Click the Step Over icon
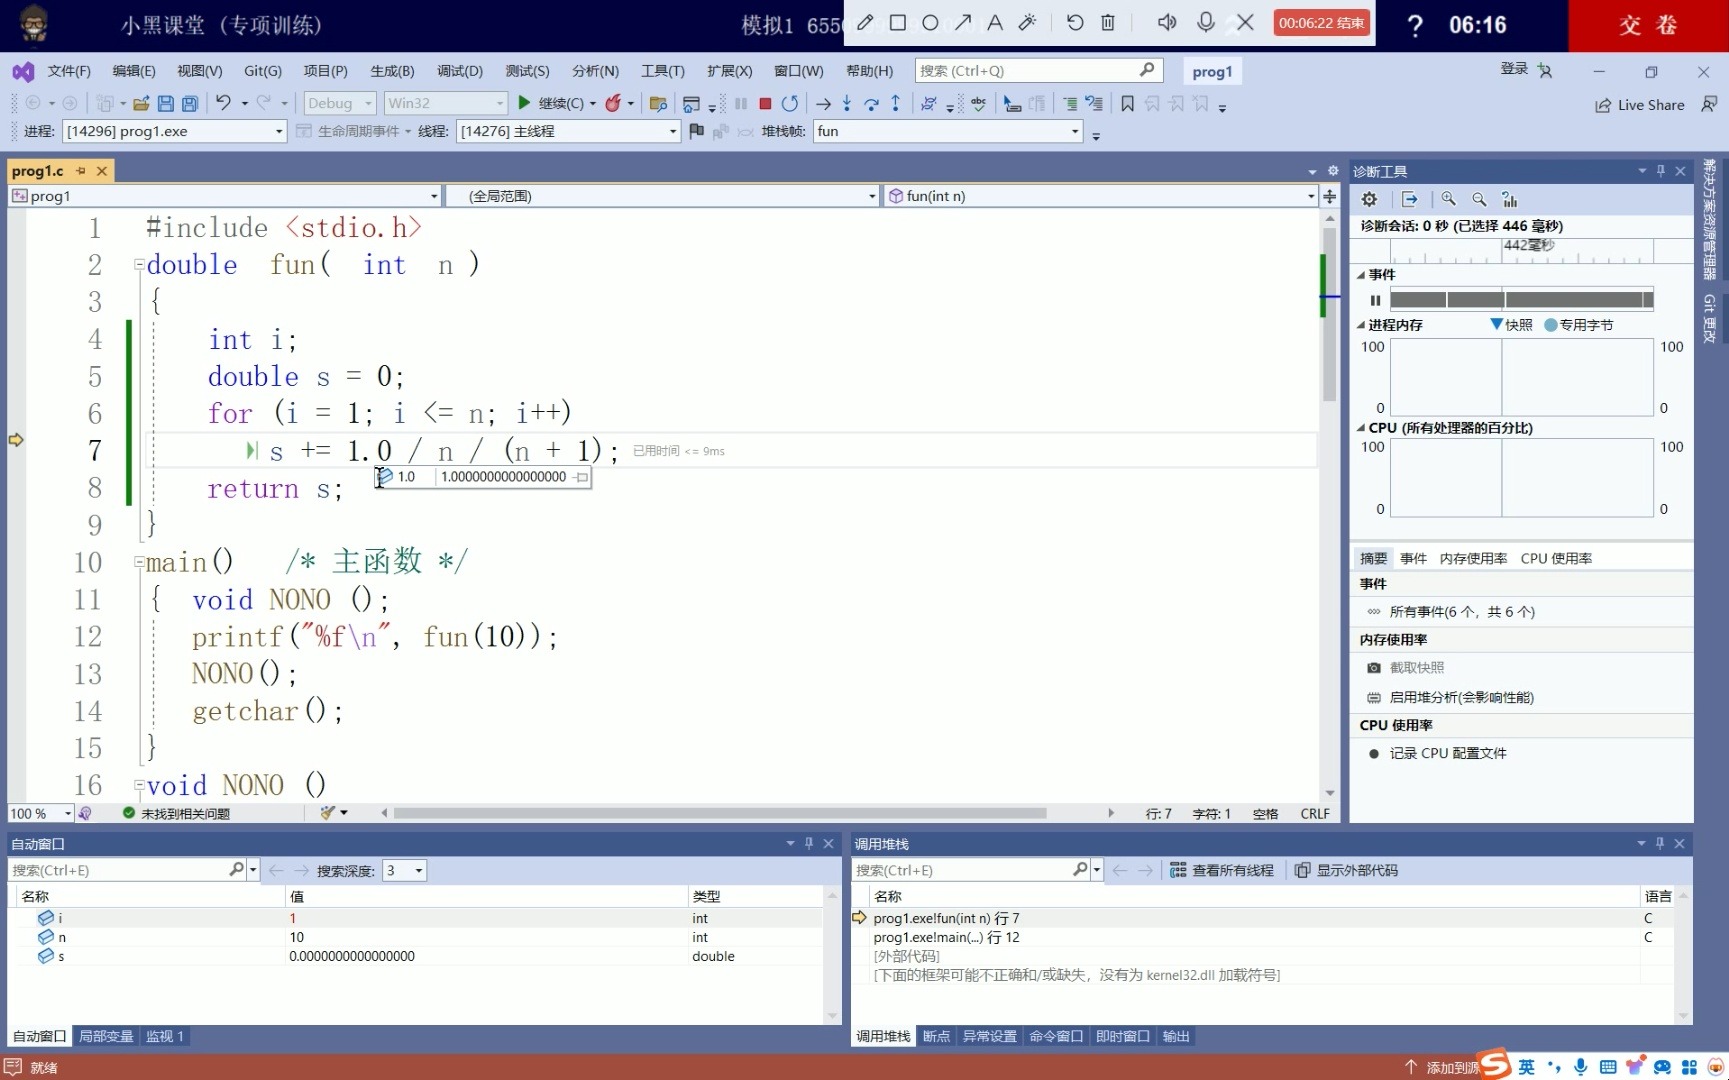This screenshot has height=1080, width=1729. point(871,103)
